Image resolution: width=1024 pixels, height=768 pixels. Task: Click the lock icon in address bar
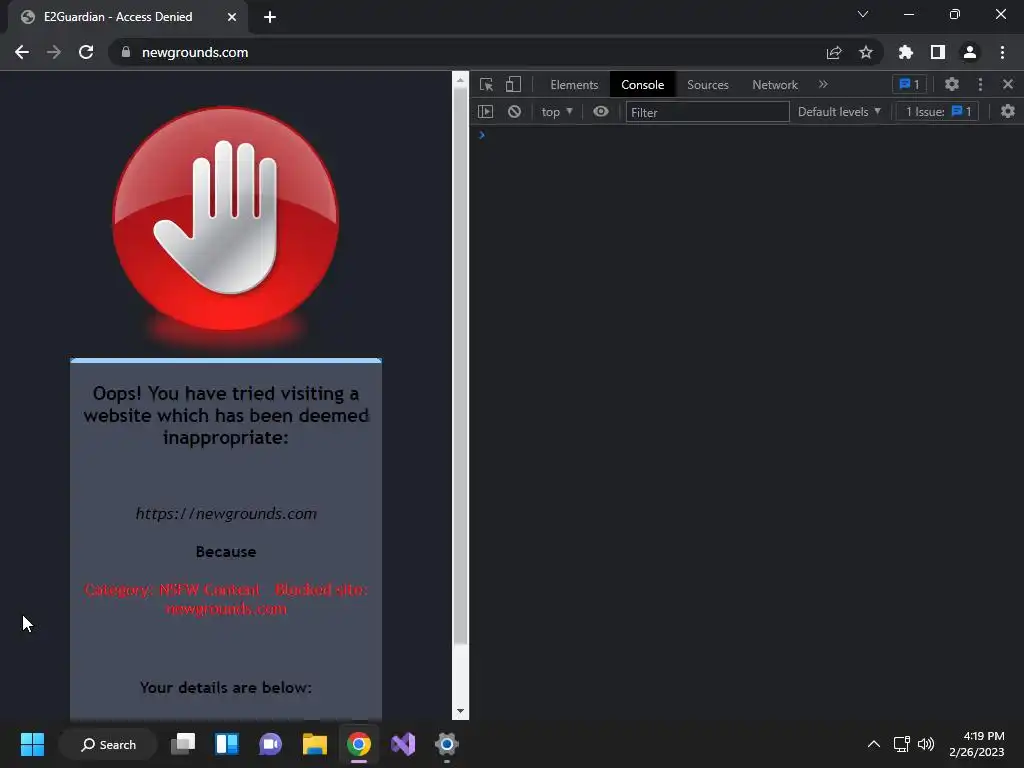pos(126,52)
